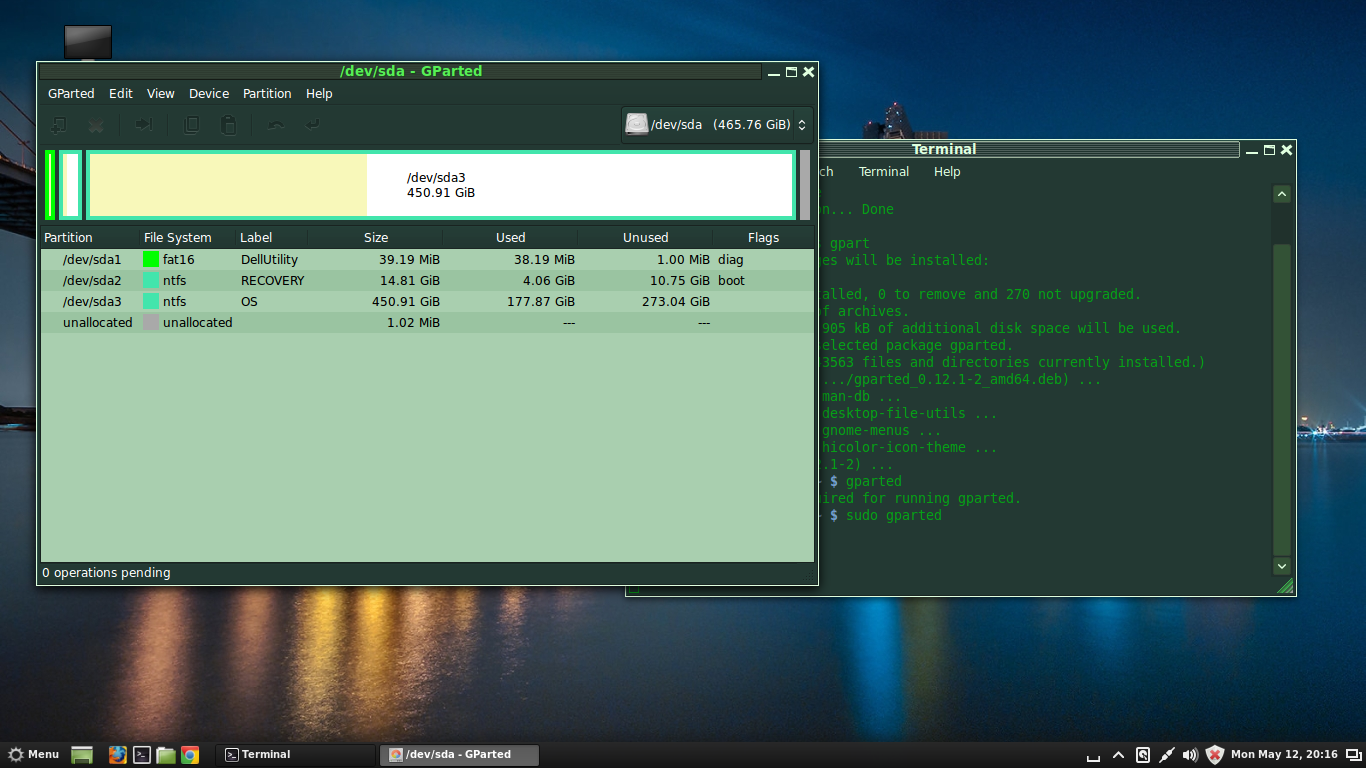1366x768 pixels.
Task: Open the Terminal menu in Terminal window
Action: (x=884, y=171)
